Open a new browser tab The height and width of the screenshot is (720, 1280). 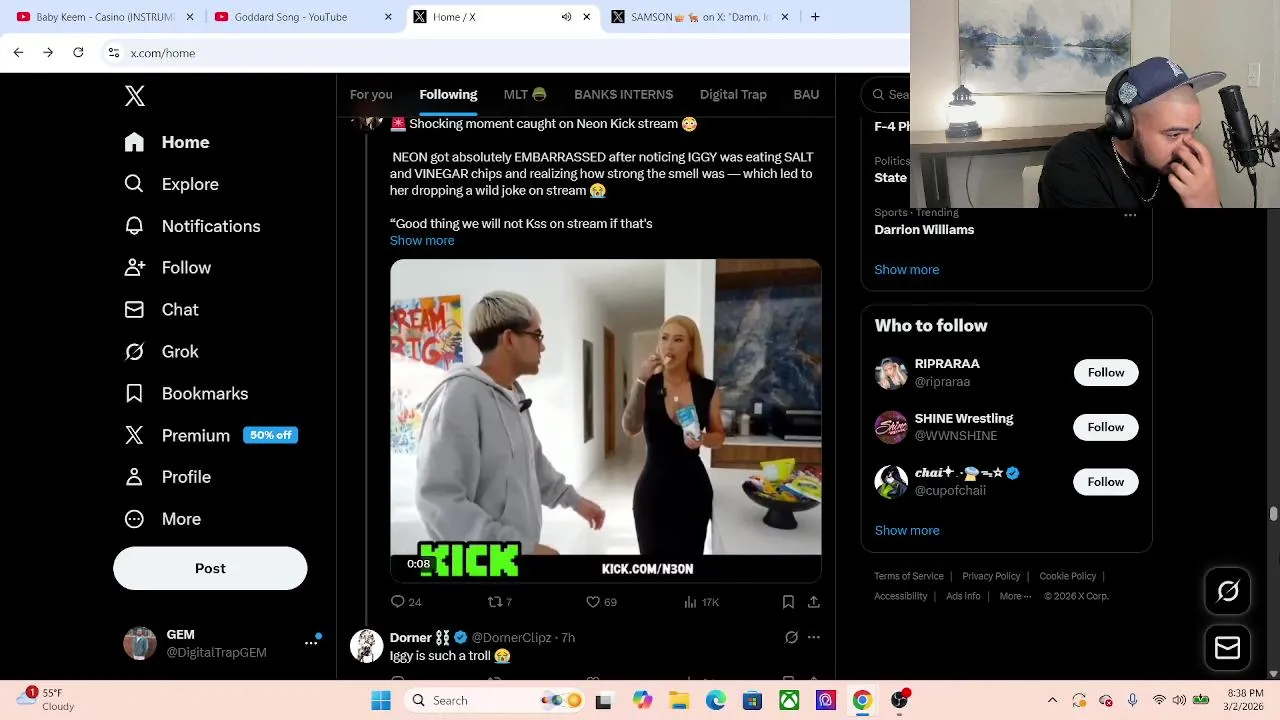(x=815, y=17)
